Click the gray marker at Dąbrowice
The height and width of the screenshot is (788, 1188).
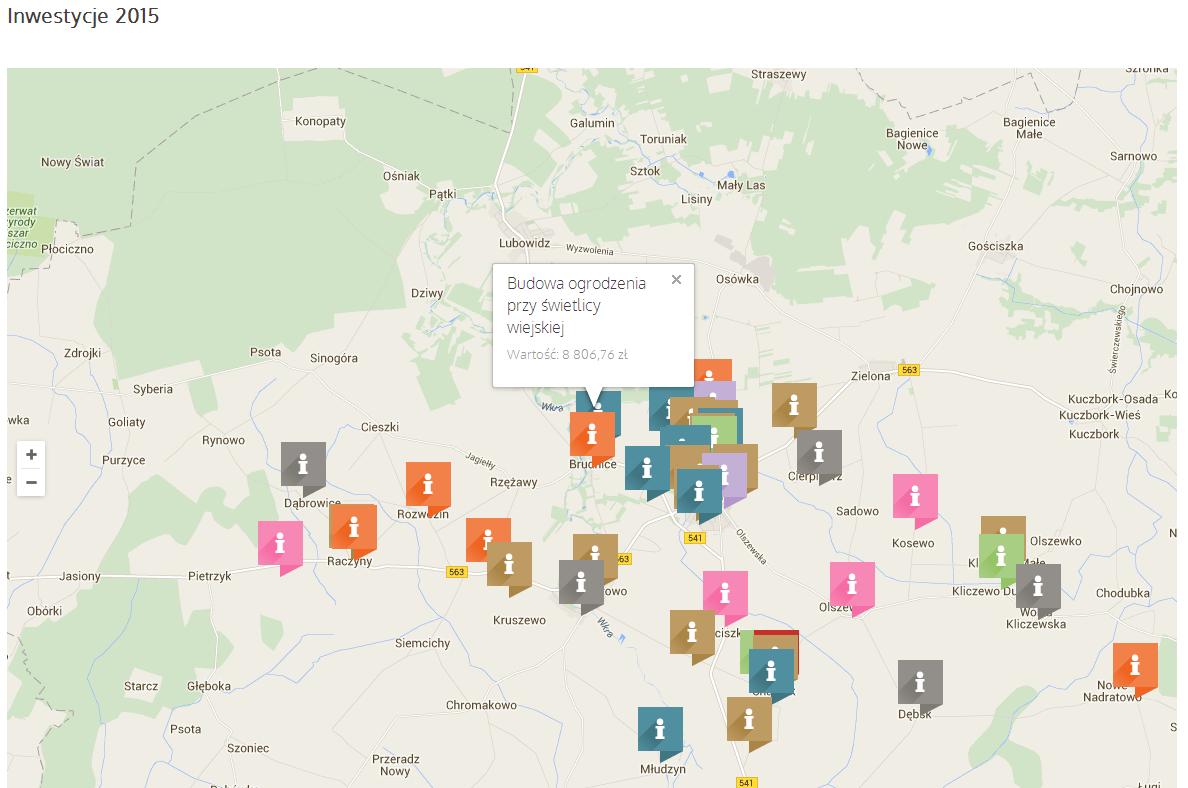pos(303,465)
